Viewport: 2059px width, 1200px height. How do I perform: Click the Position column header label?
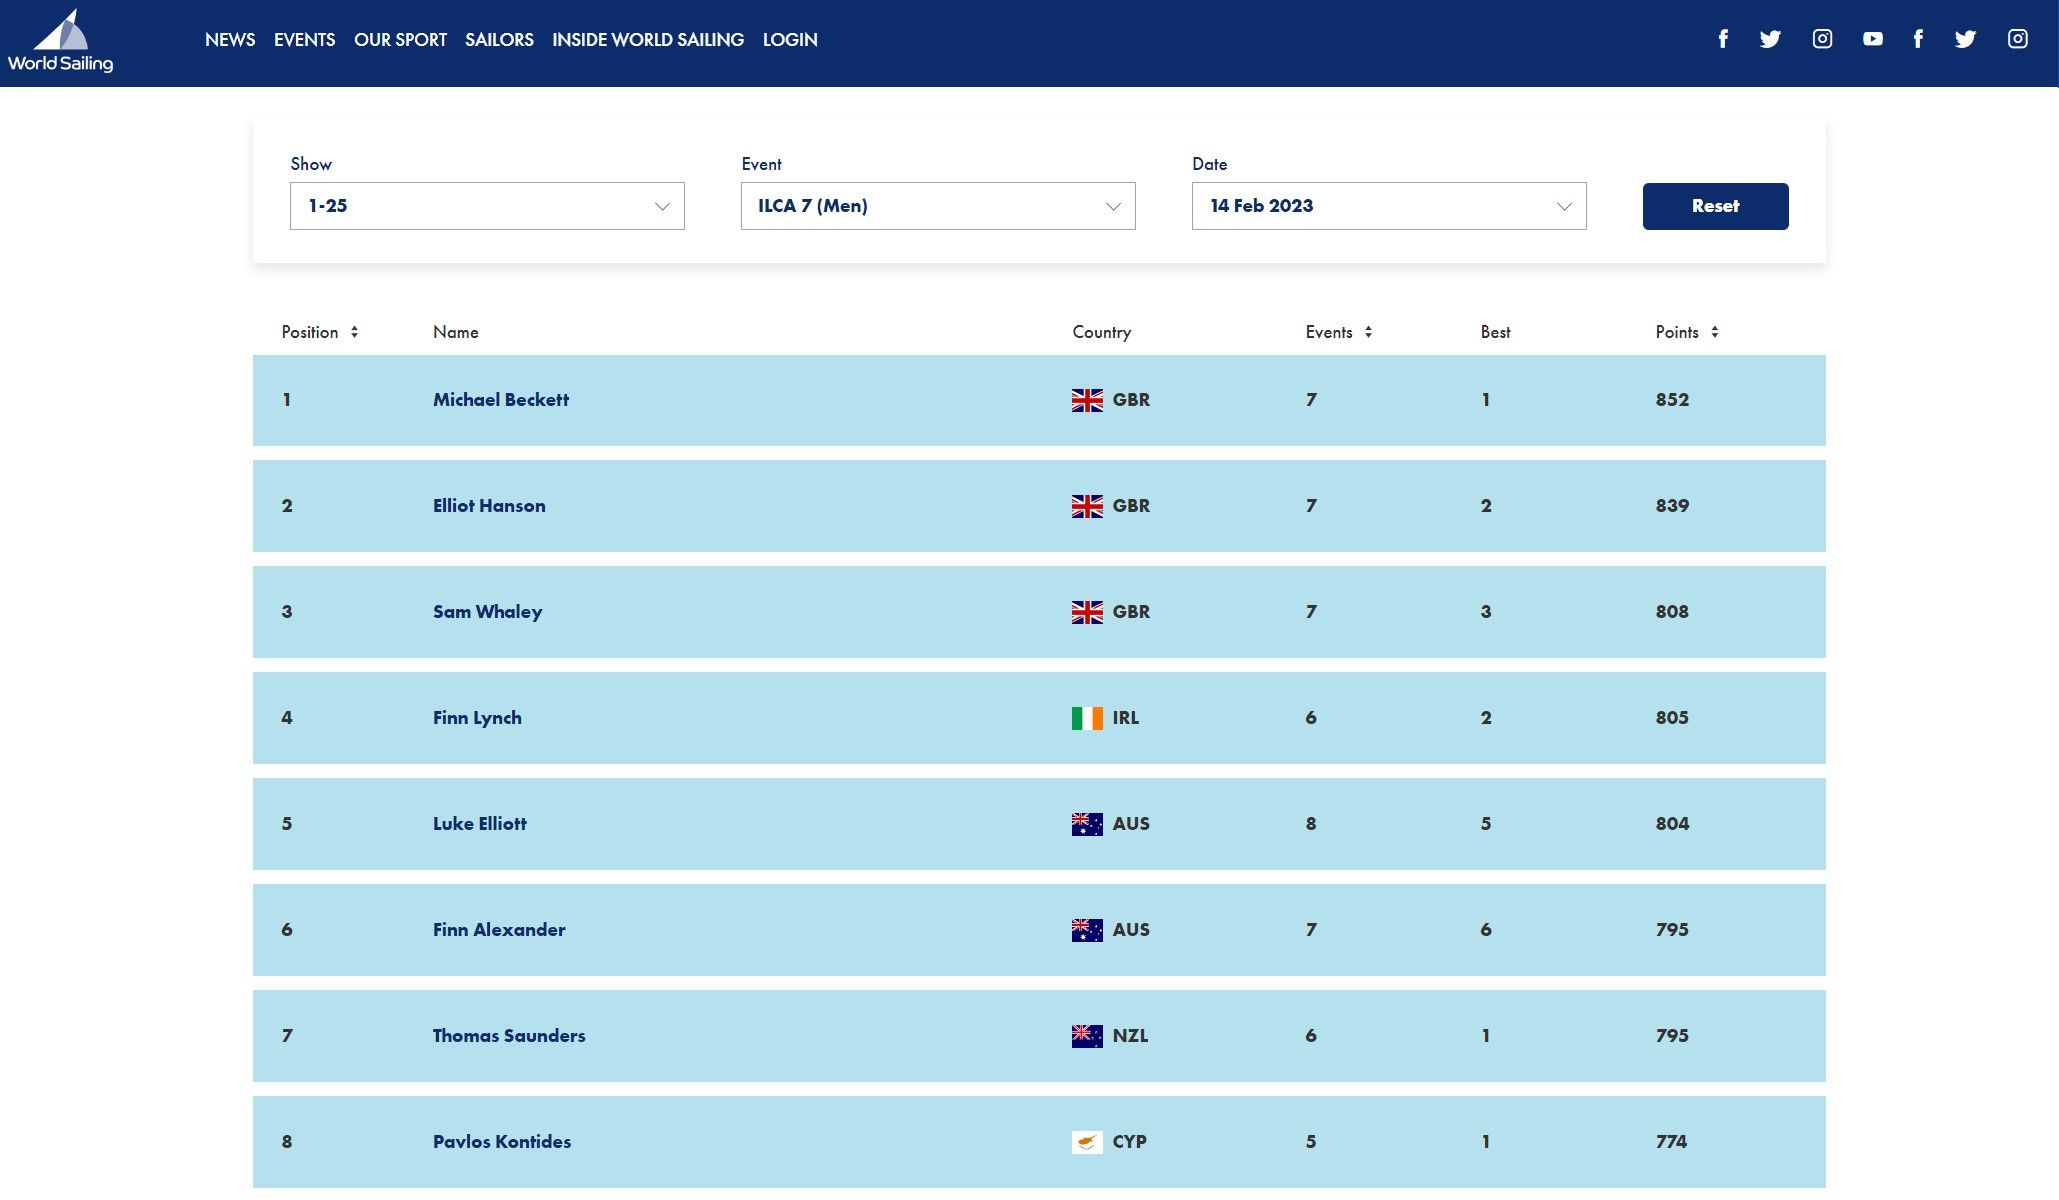click(x=310, y=332)
